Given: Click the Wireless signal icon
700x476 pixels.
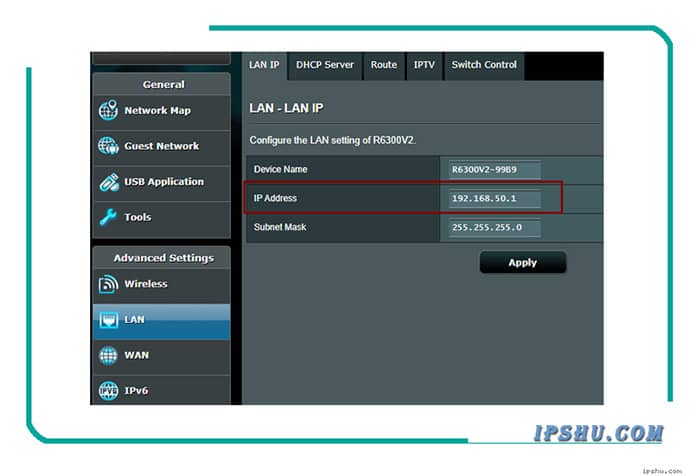Looking at the screenshot, I should 108,284.
